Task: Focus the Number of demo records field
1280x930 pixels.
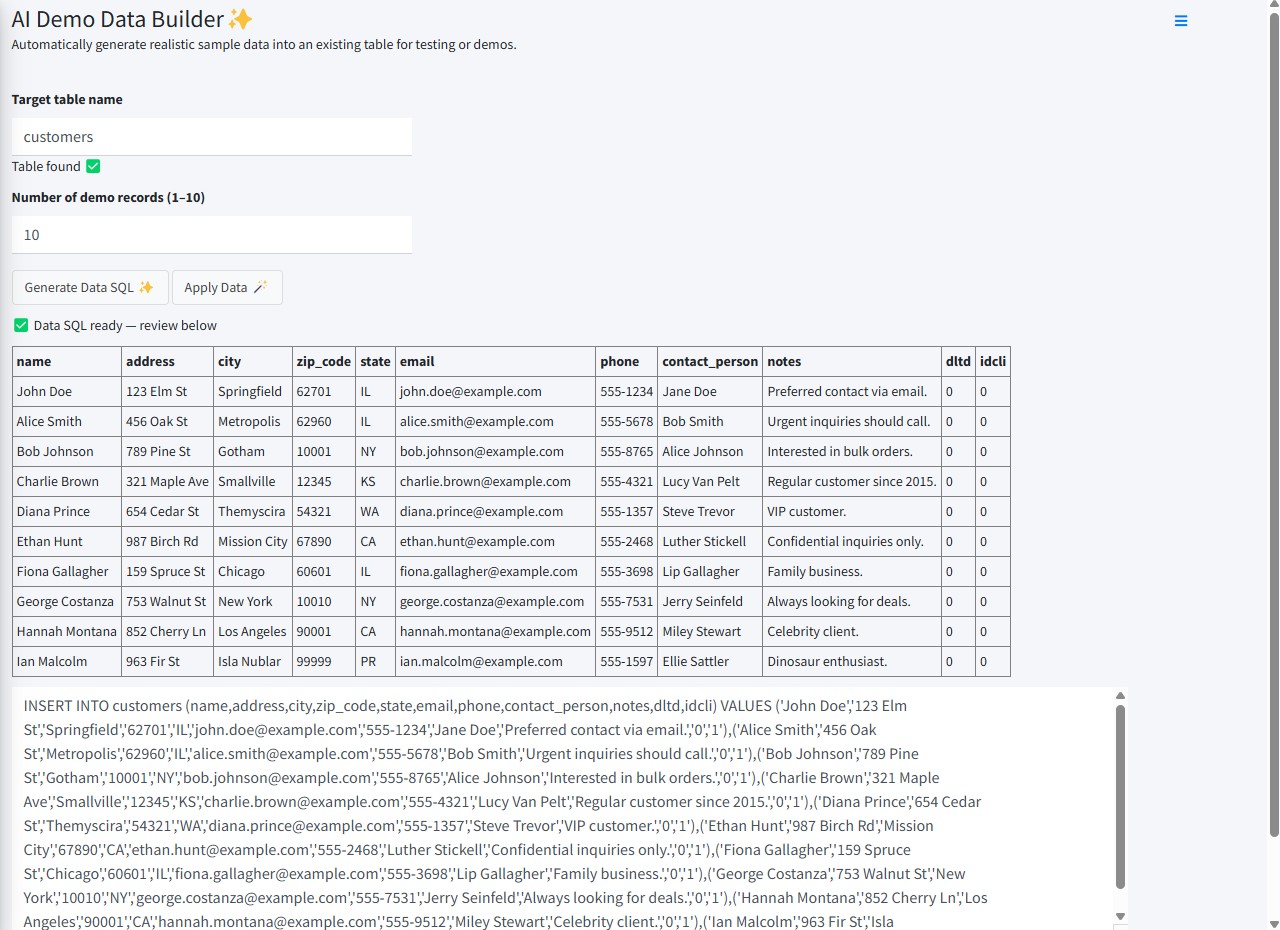Action: tap(211, 235)
